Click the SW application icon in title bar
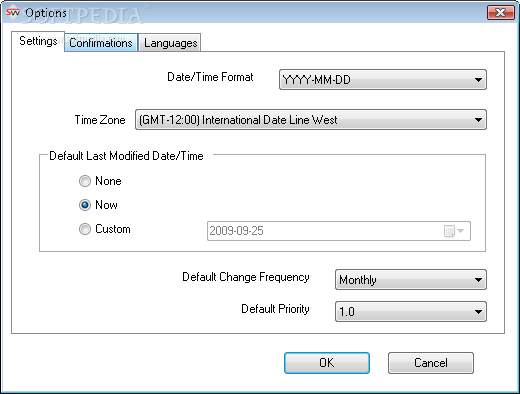520x394 pixels. coord(13,13)
